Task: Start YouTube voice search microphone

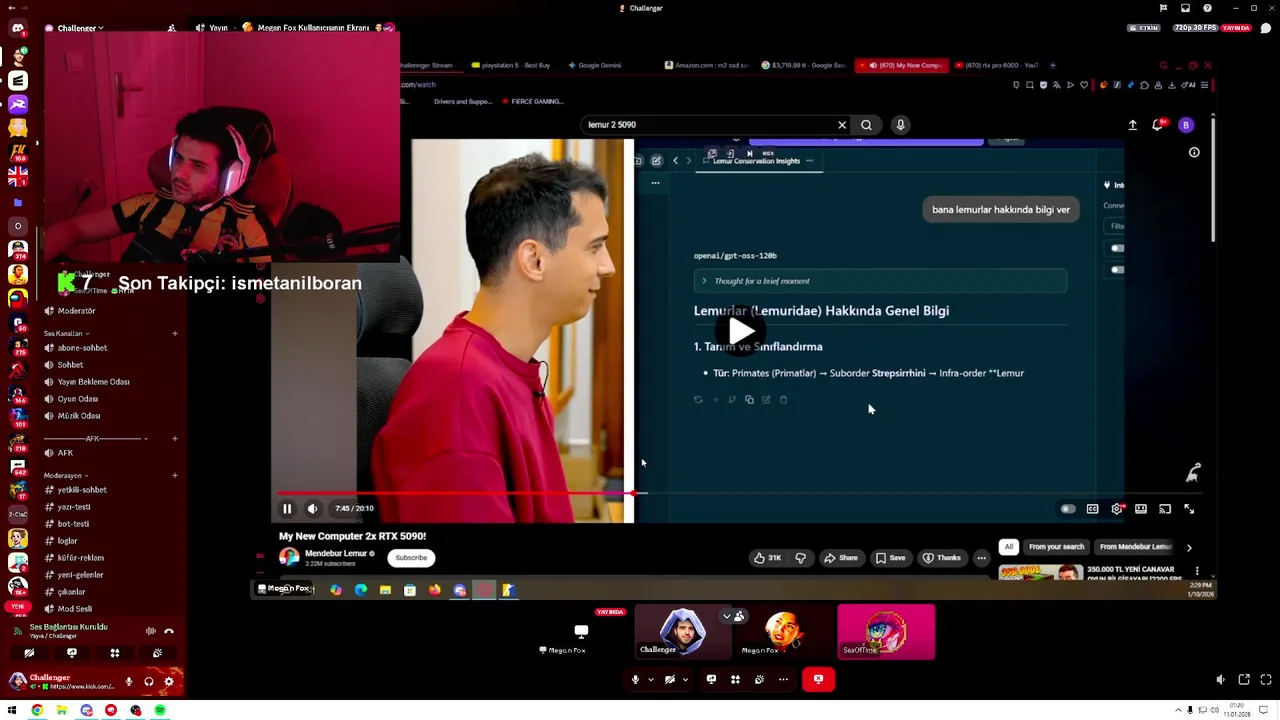Action: (900, 125)
